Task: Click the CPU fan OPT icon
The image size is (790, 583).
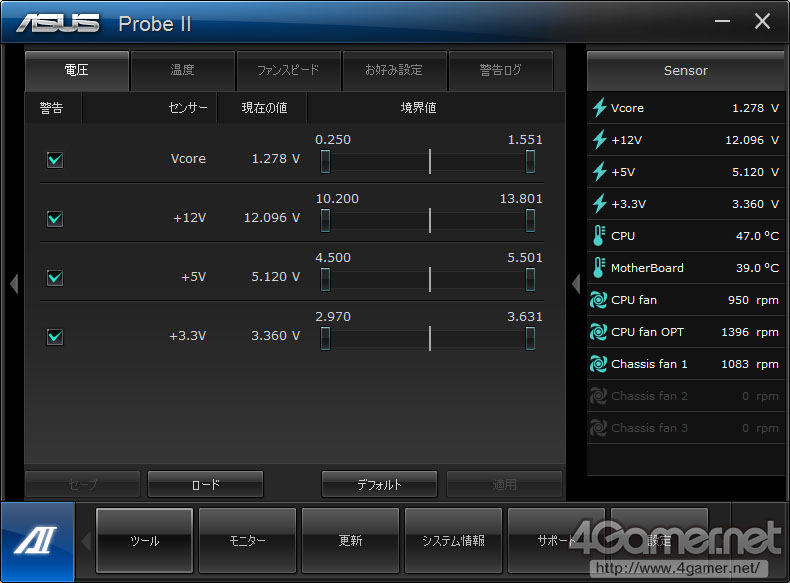Action: (598, 332)
